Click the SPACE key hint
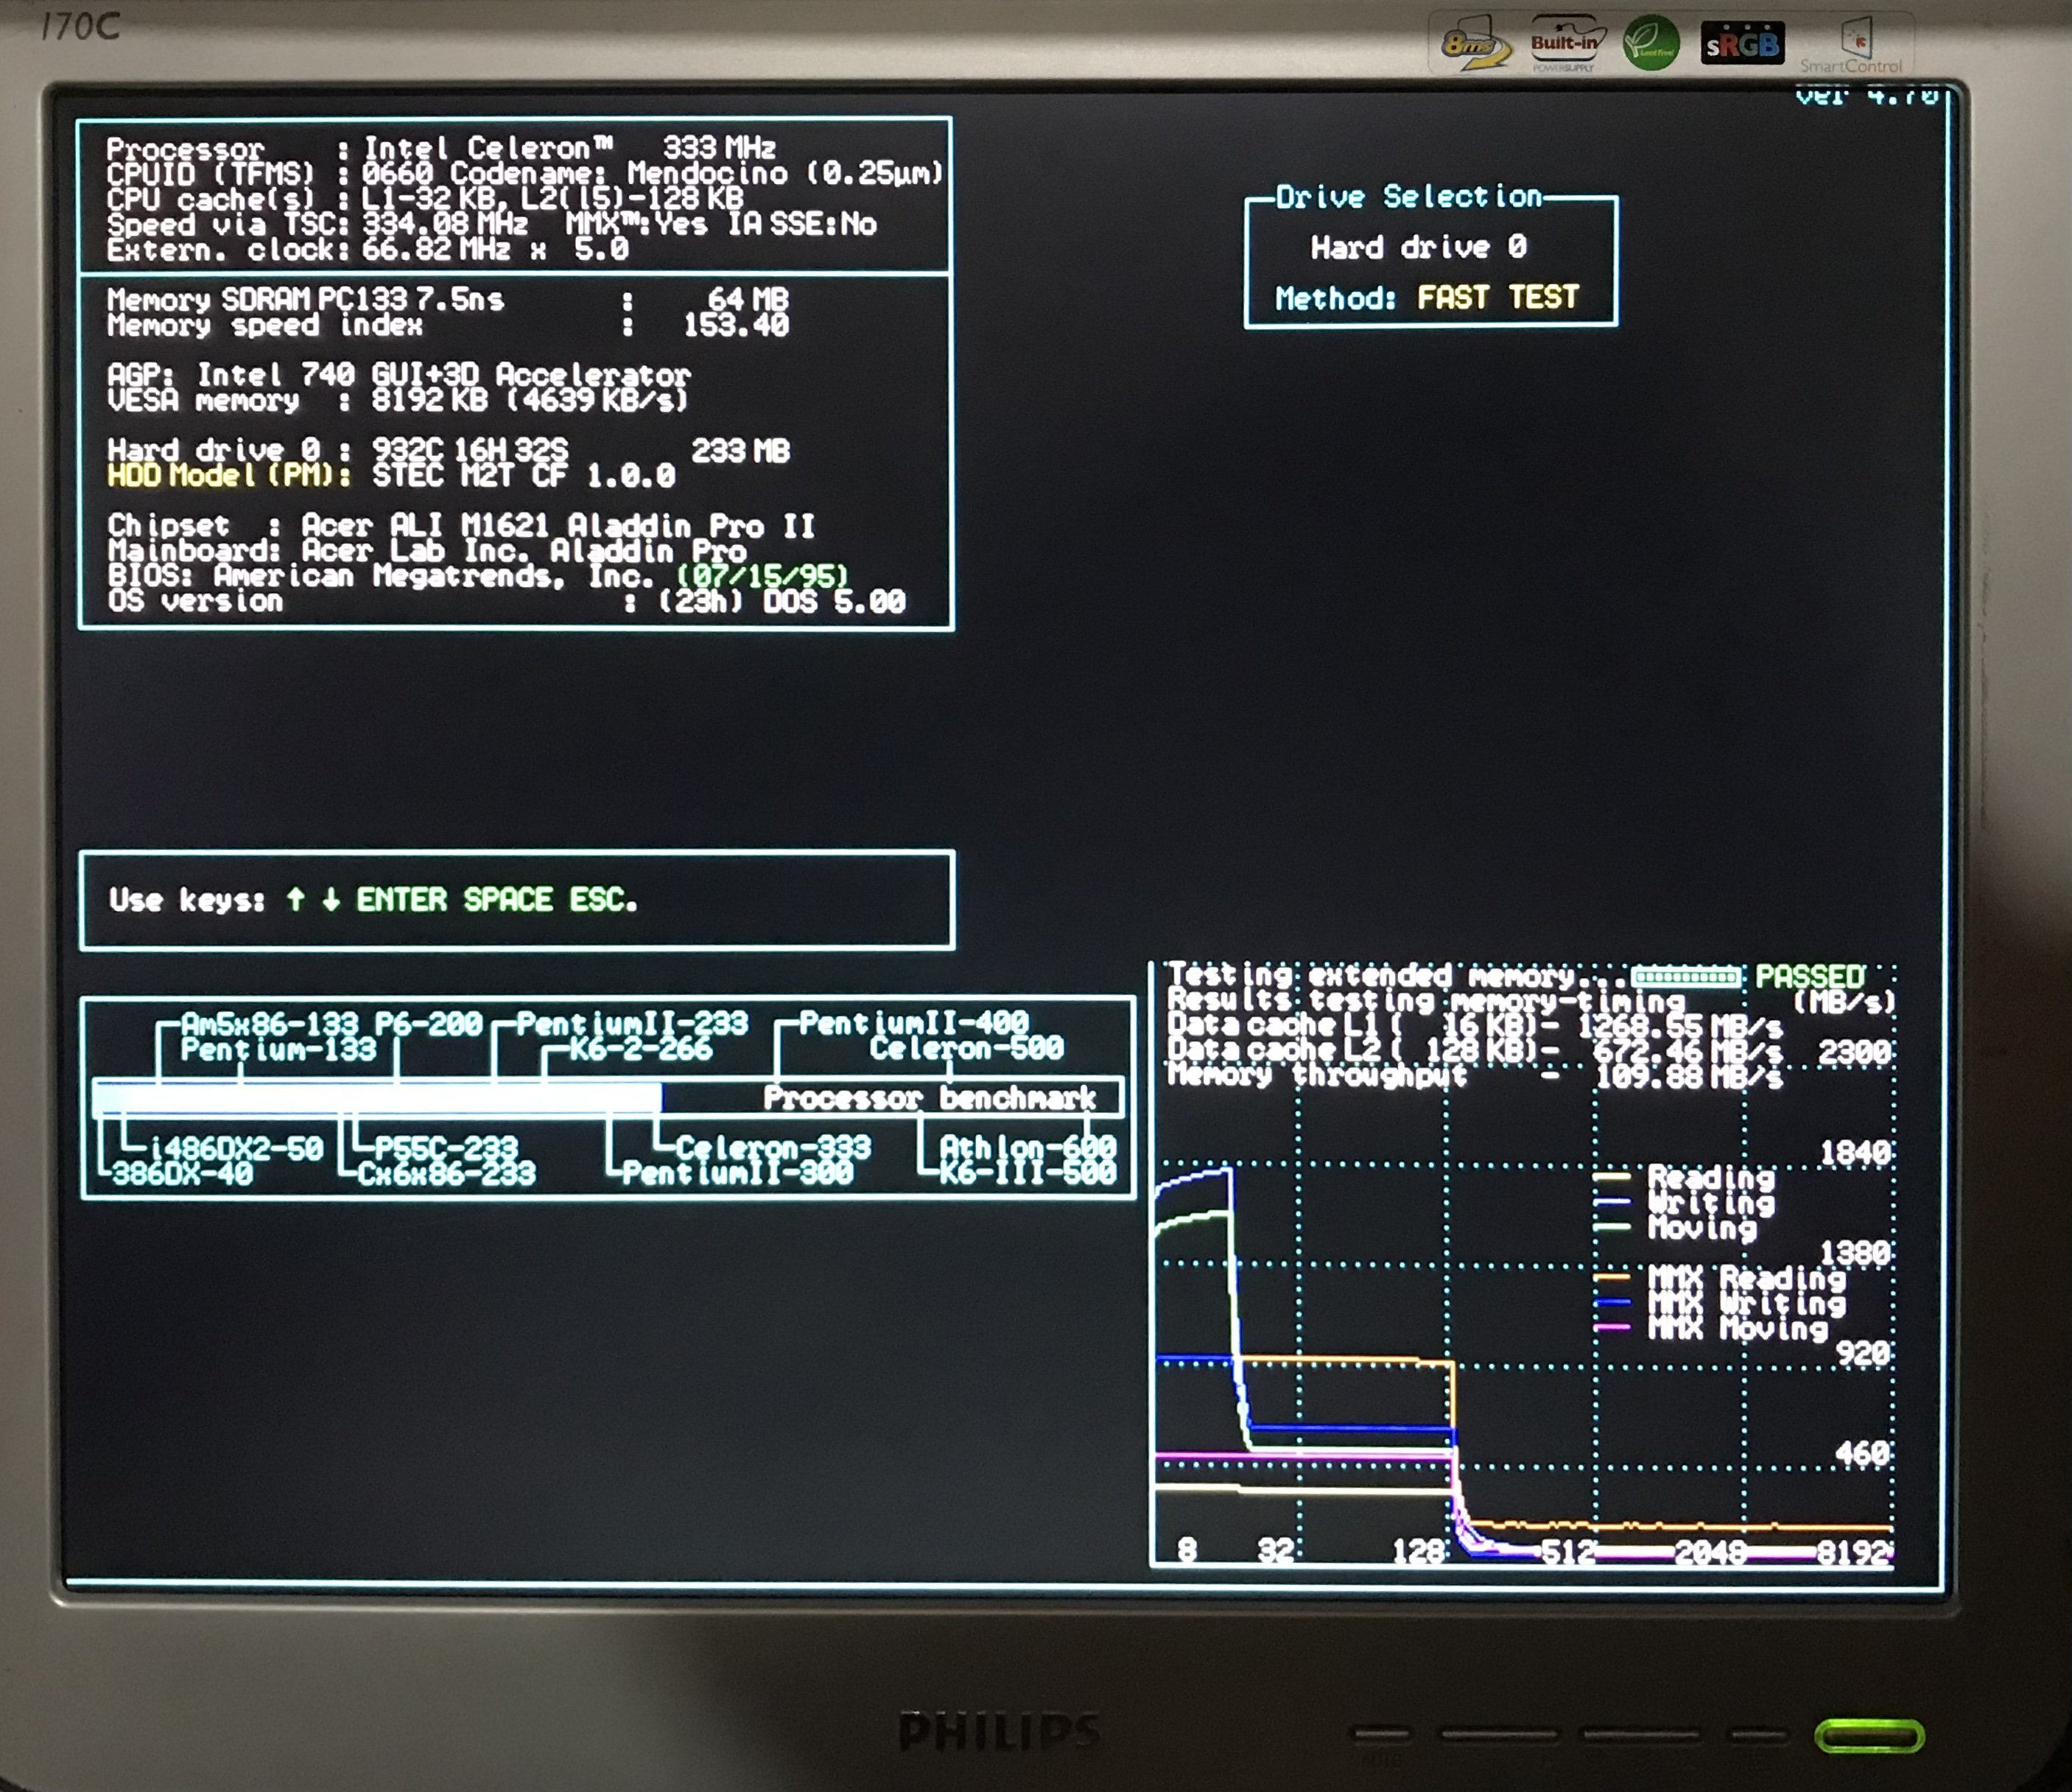 (x=507, y=899)
